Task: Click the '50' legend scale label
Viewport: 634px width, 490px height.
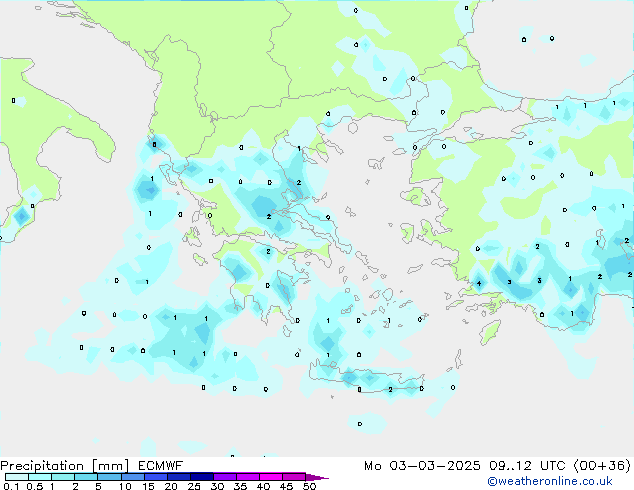Action: 309,486
